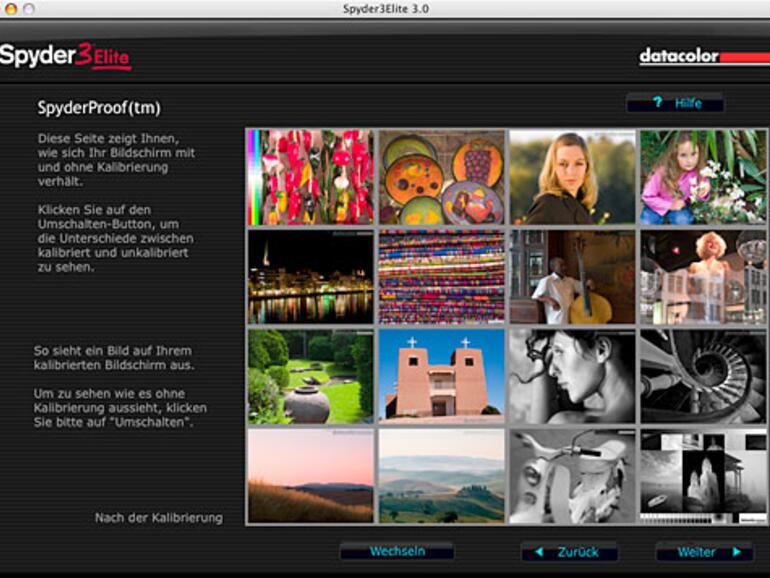The height and width of the screenshot is (578, 770).
Task: Select the night city skyline thumbnail
Action: click(x=310, y=277)
